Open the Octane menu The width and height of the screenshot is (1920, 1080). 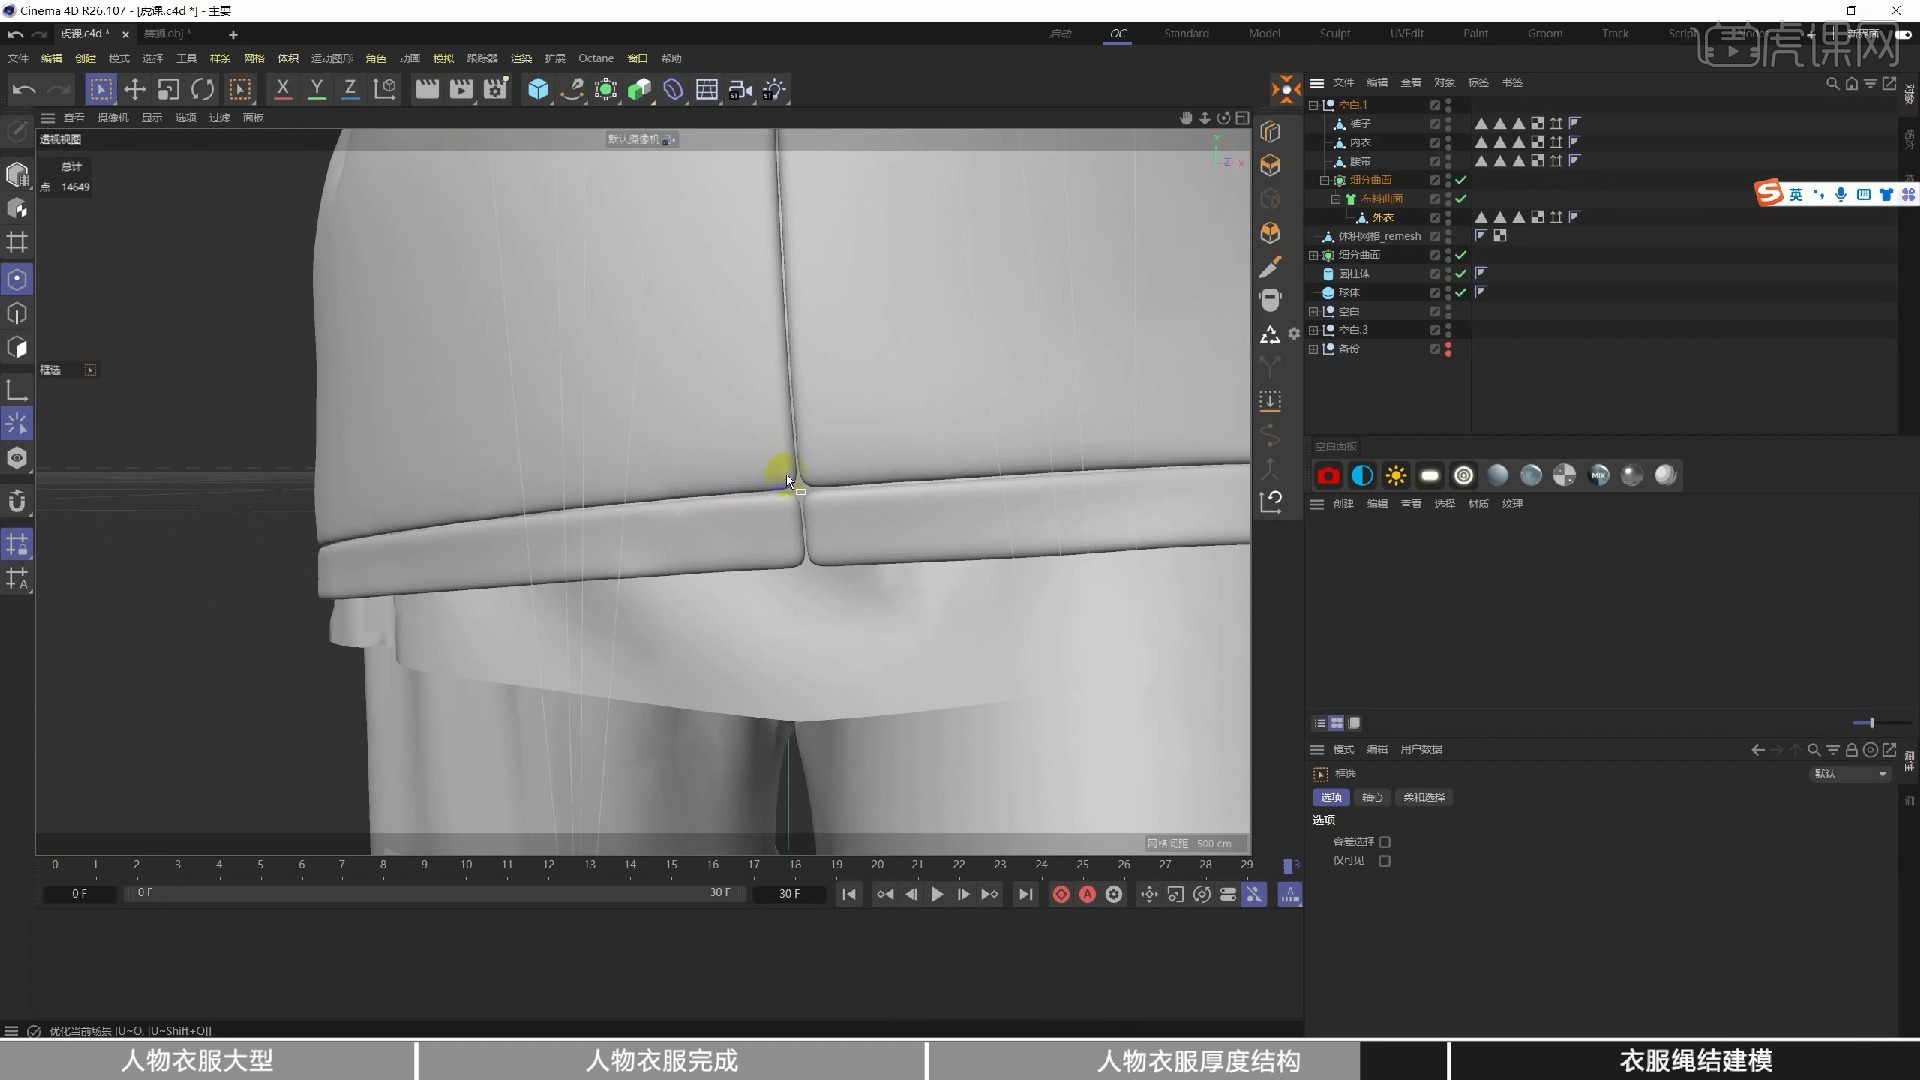point(596,59)
